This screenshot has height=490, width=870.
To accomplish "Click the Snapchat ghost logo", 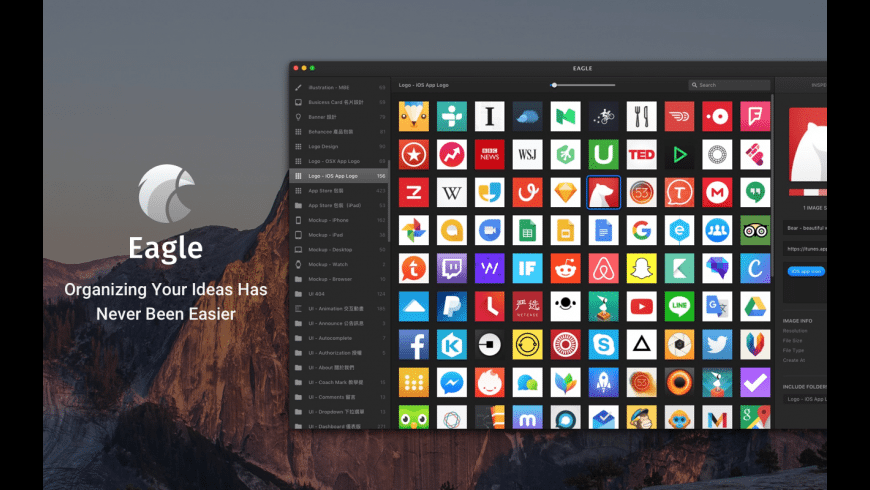I will [641, 268].
